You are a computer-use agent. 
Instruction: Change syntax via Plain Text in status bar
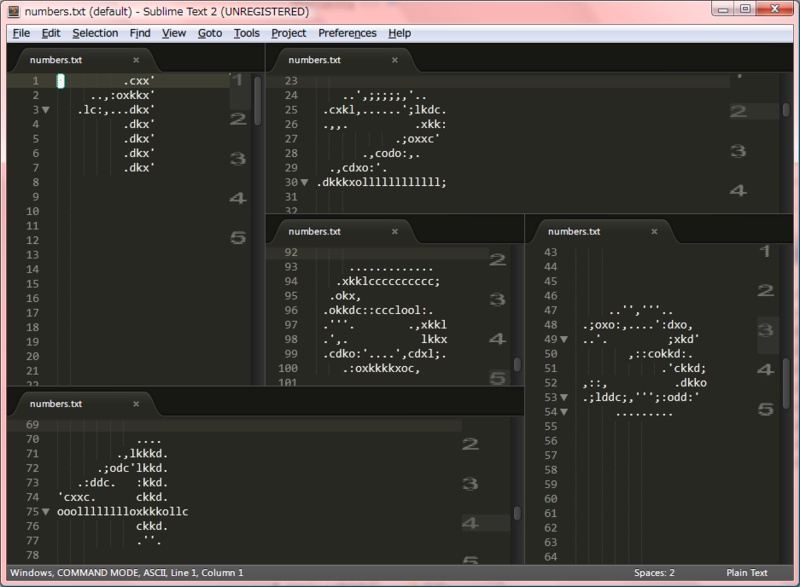point(747,573)
